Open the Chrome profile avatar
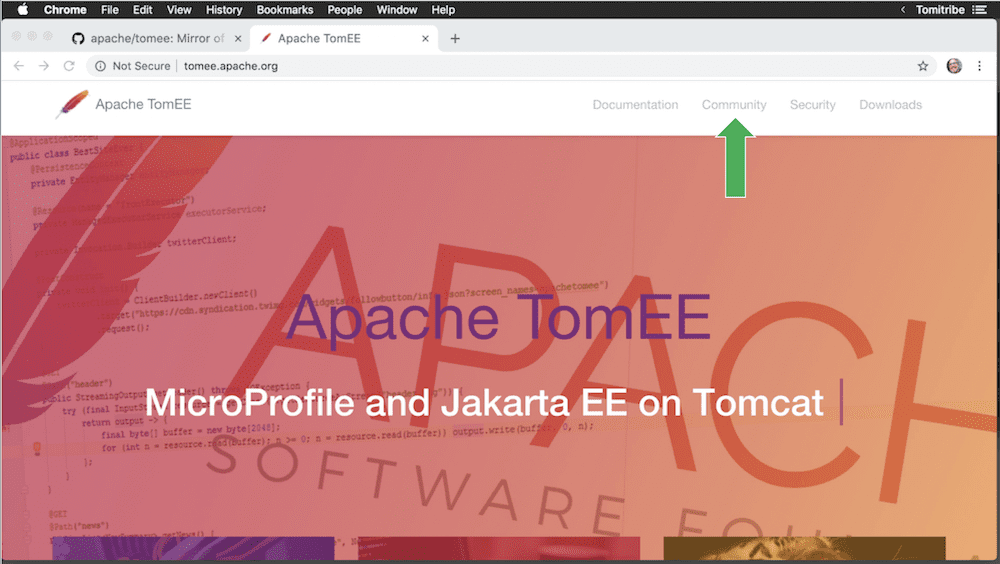The width and height of the screenshot is (1000, 564). tap(954, 66)
